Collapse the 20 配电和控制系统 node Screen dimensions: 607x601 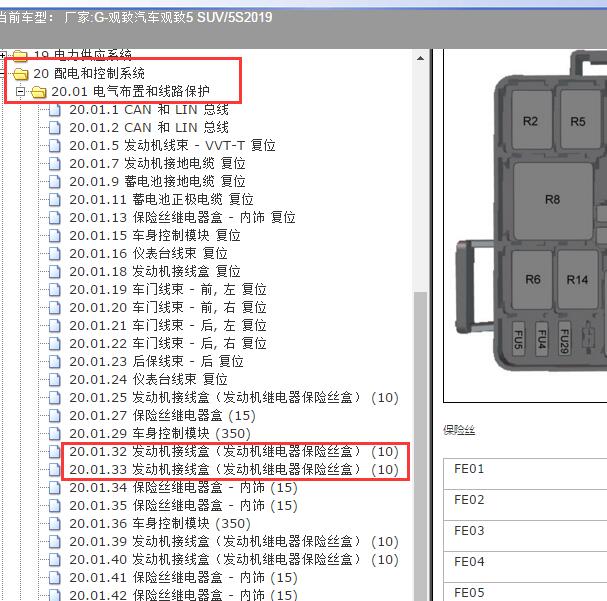(x=1, y=74)
